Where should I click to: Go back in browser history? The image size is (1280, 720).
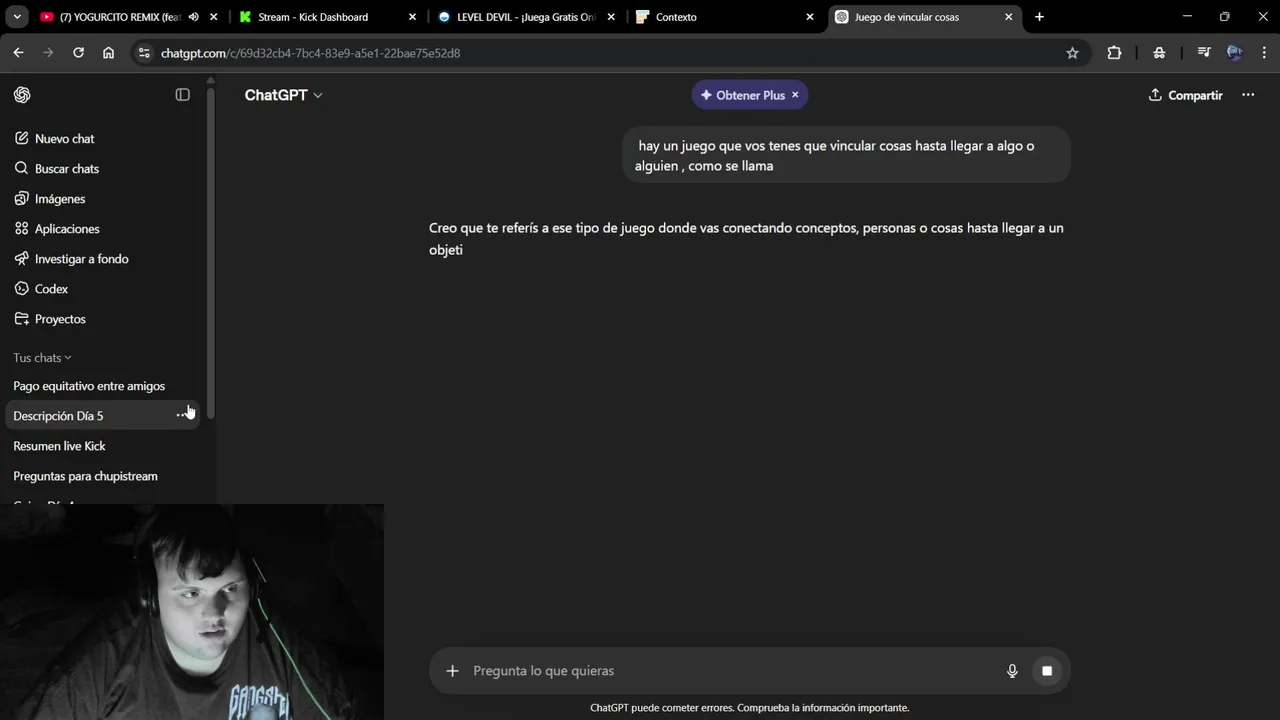tap(19, 53)
